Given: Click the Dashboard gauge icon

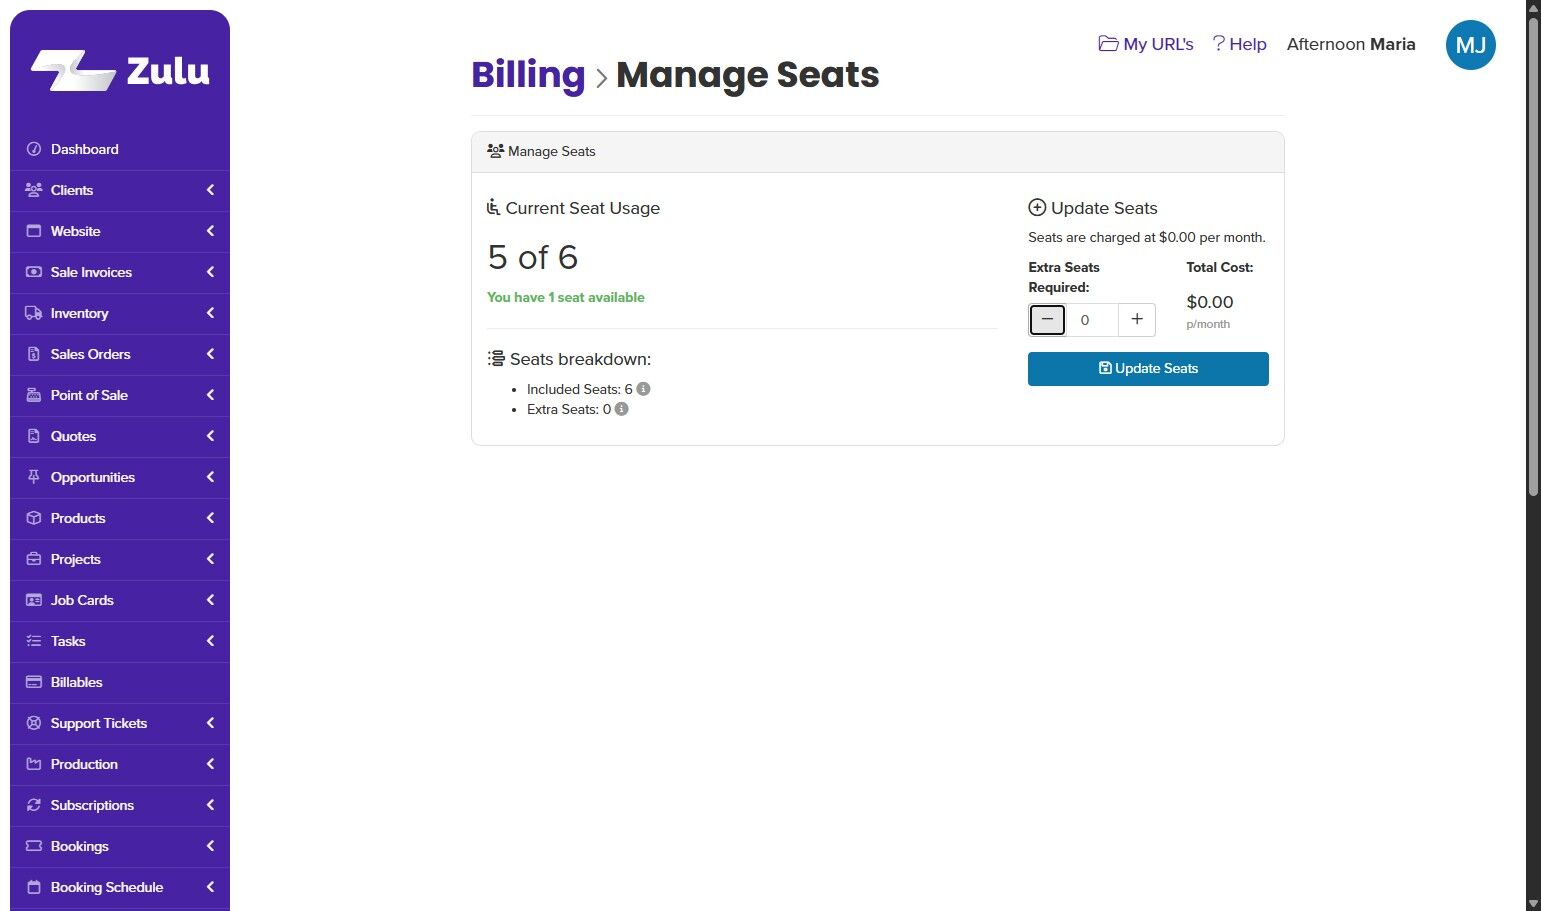Looking at the screenshot, I should click(34, 149).
